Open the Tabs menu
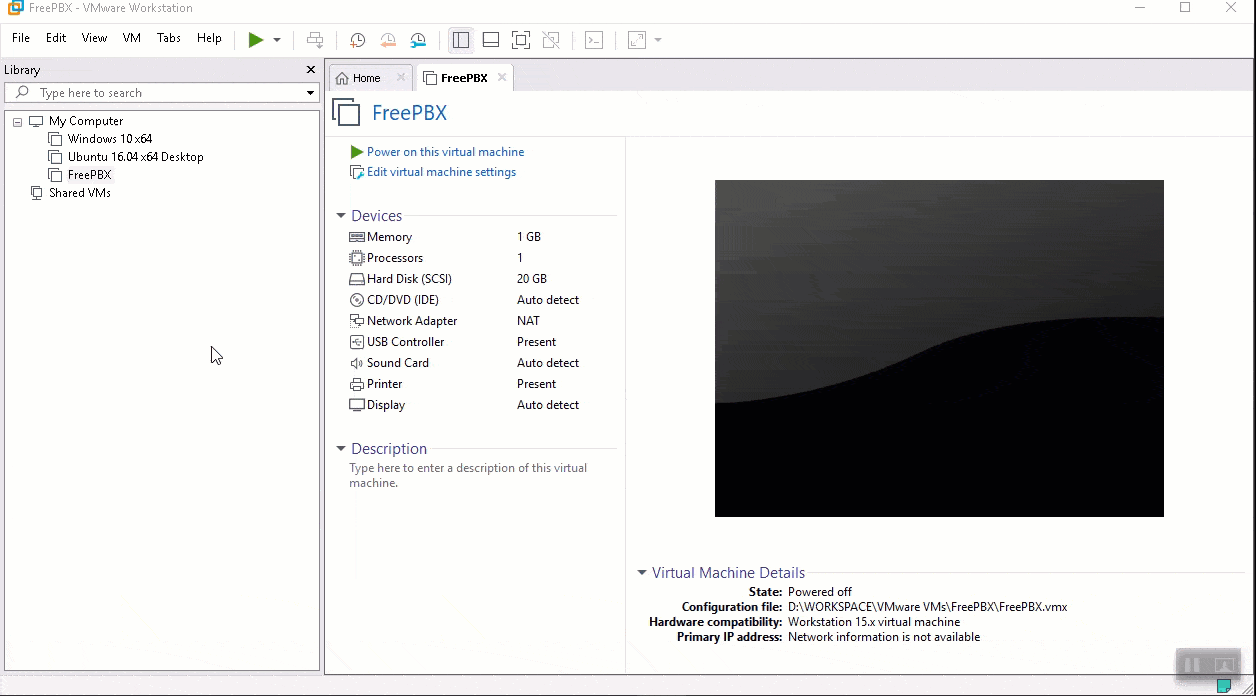 point(169,38)
